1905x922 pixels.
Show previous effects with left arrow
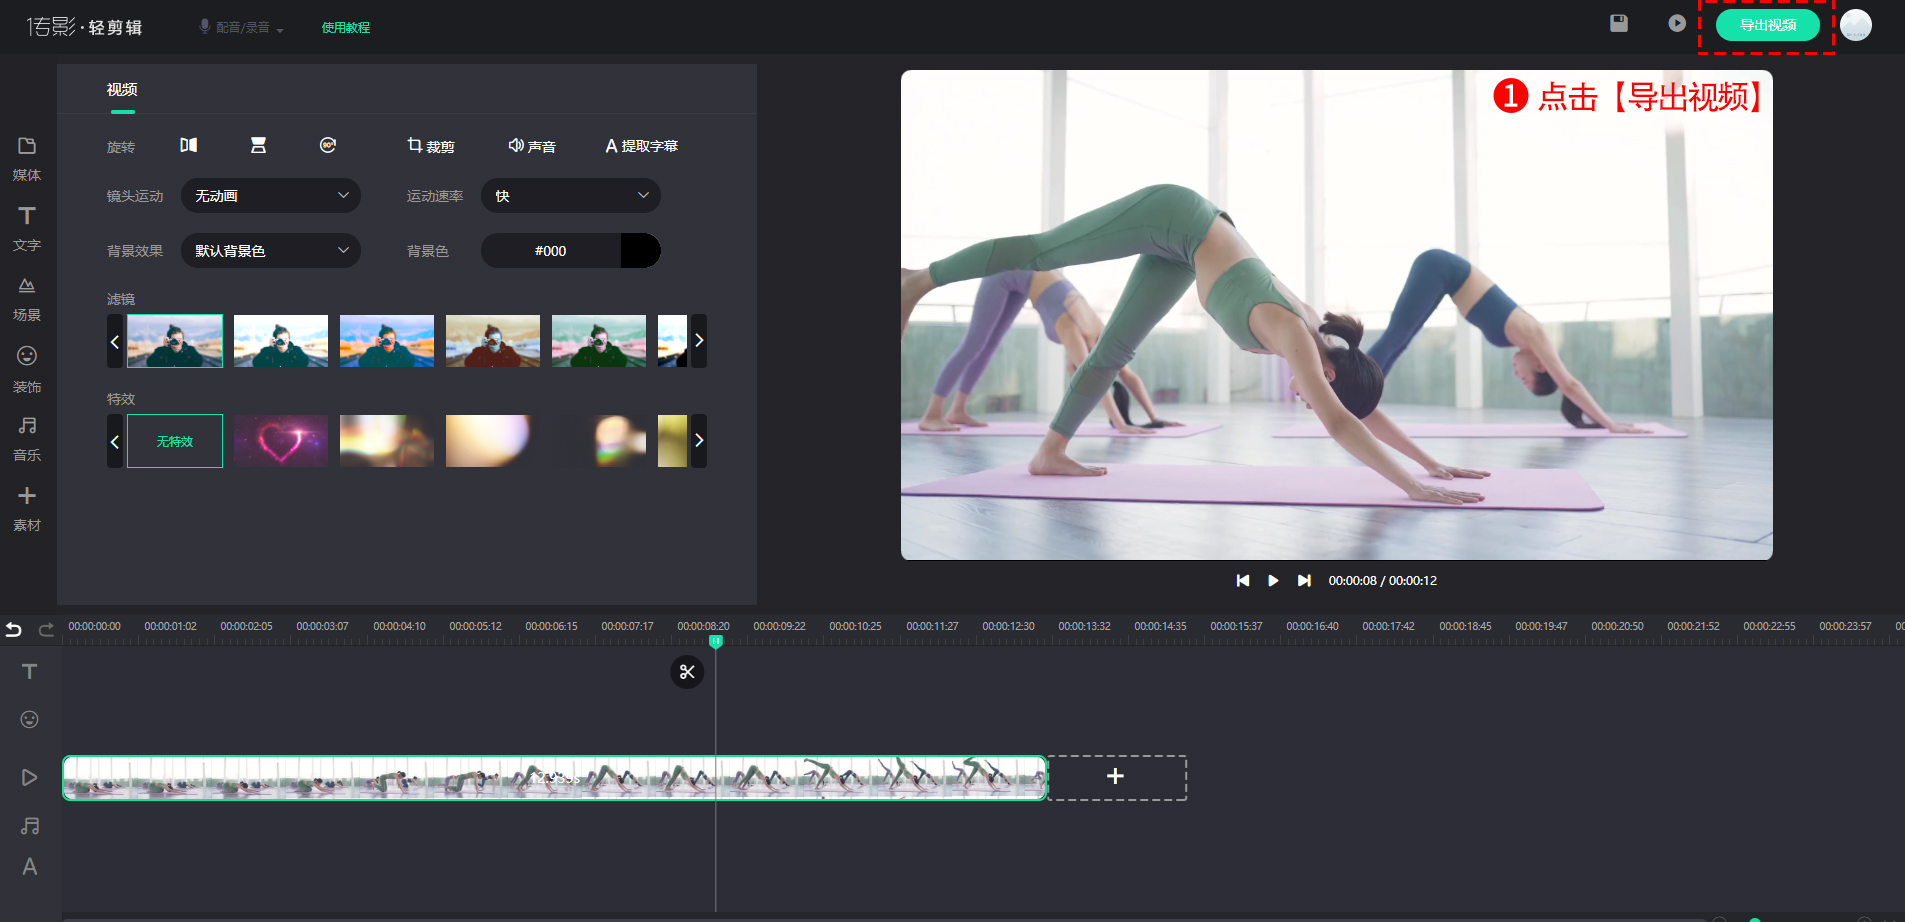click(x=115, y=441)
